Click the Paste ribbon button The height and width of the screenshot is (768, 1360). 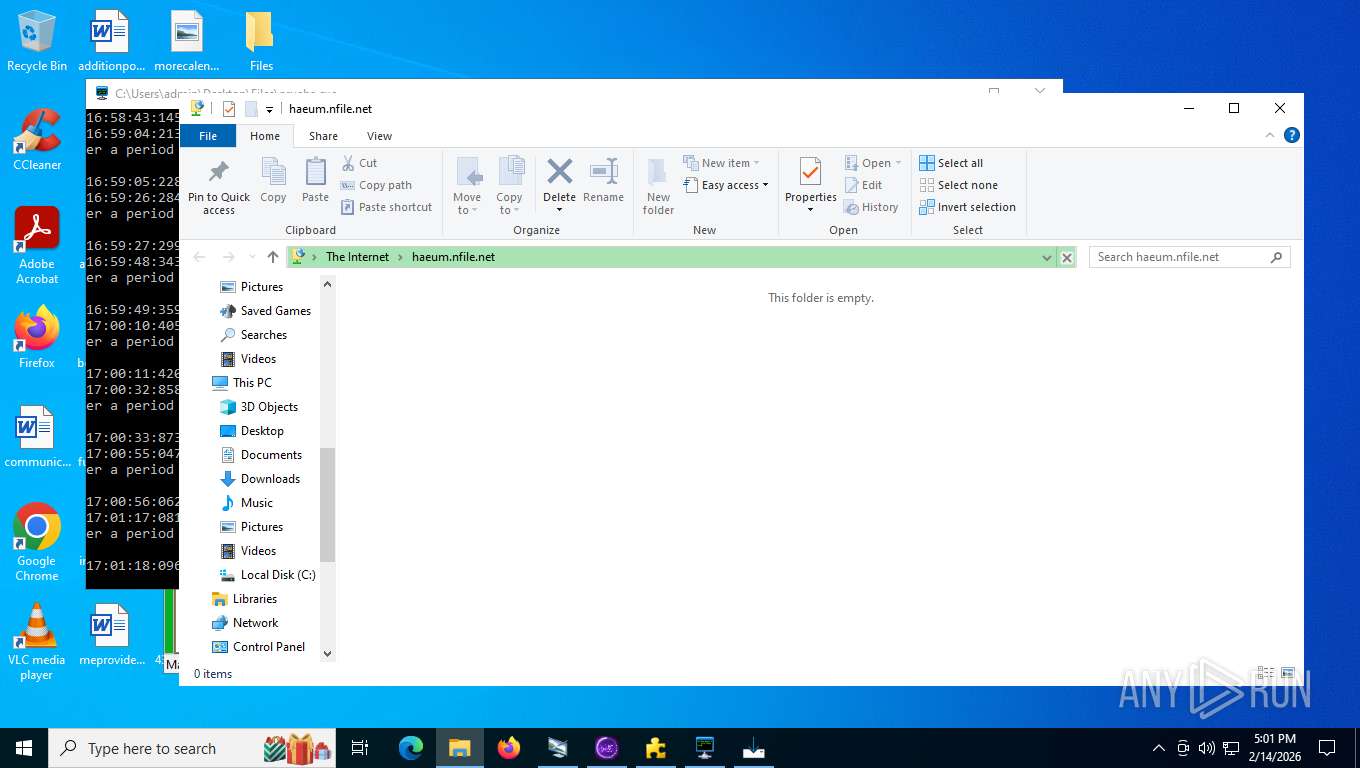coord(315,181)
